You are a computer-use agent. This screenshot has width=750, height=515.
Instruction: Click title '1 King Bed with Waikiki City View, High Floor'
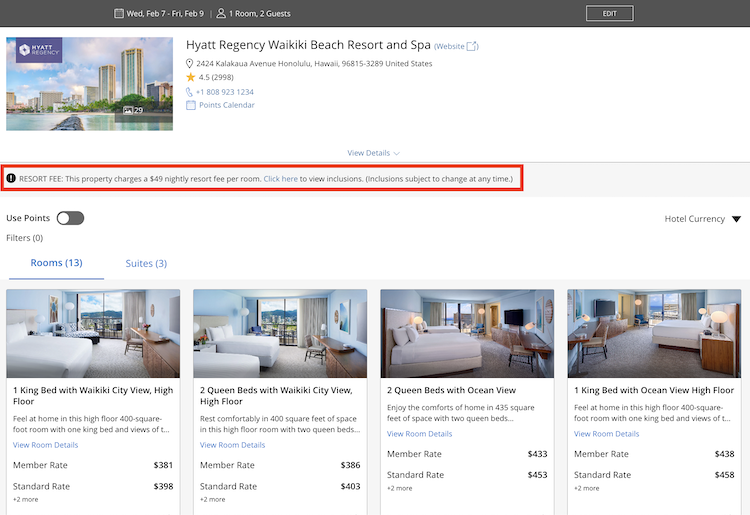point(93,396)
